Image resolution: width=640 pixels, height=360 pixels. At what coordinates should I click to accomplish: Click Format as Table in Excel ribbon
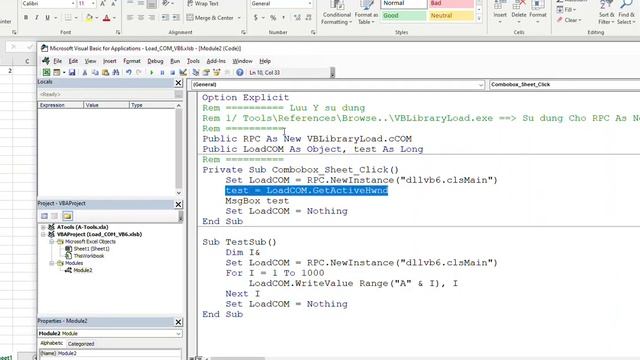tap(366, 13)
